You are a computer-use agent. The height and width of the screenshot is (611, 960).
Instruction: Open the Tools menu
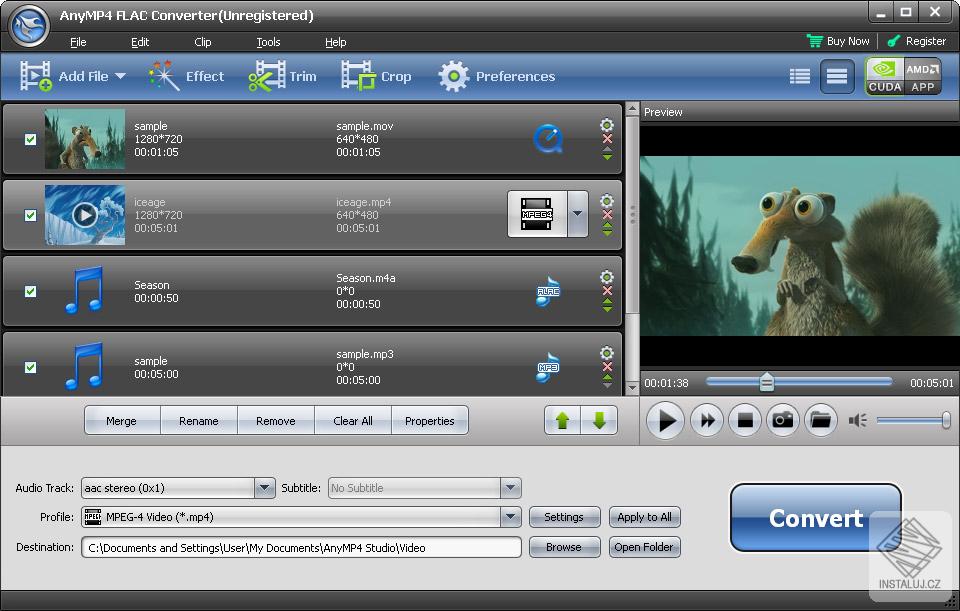(x=267, y=42)
